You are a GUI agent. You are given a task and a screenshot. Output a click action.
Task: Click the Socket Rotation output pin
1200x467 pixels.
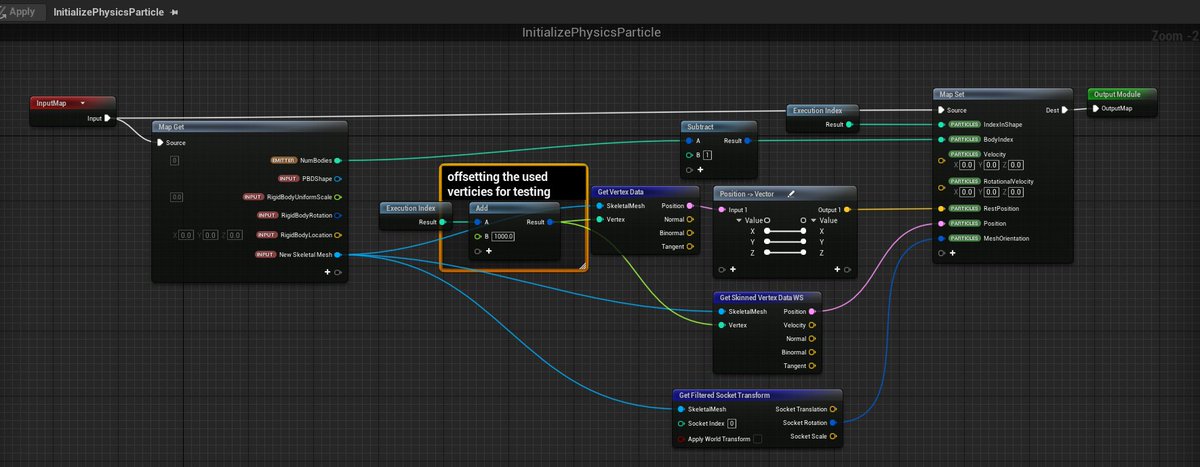click(834, 422)
